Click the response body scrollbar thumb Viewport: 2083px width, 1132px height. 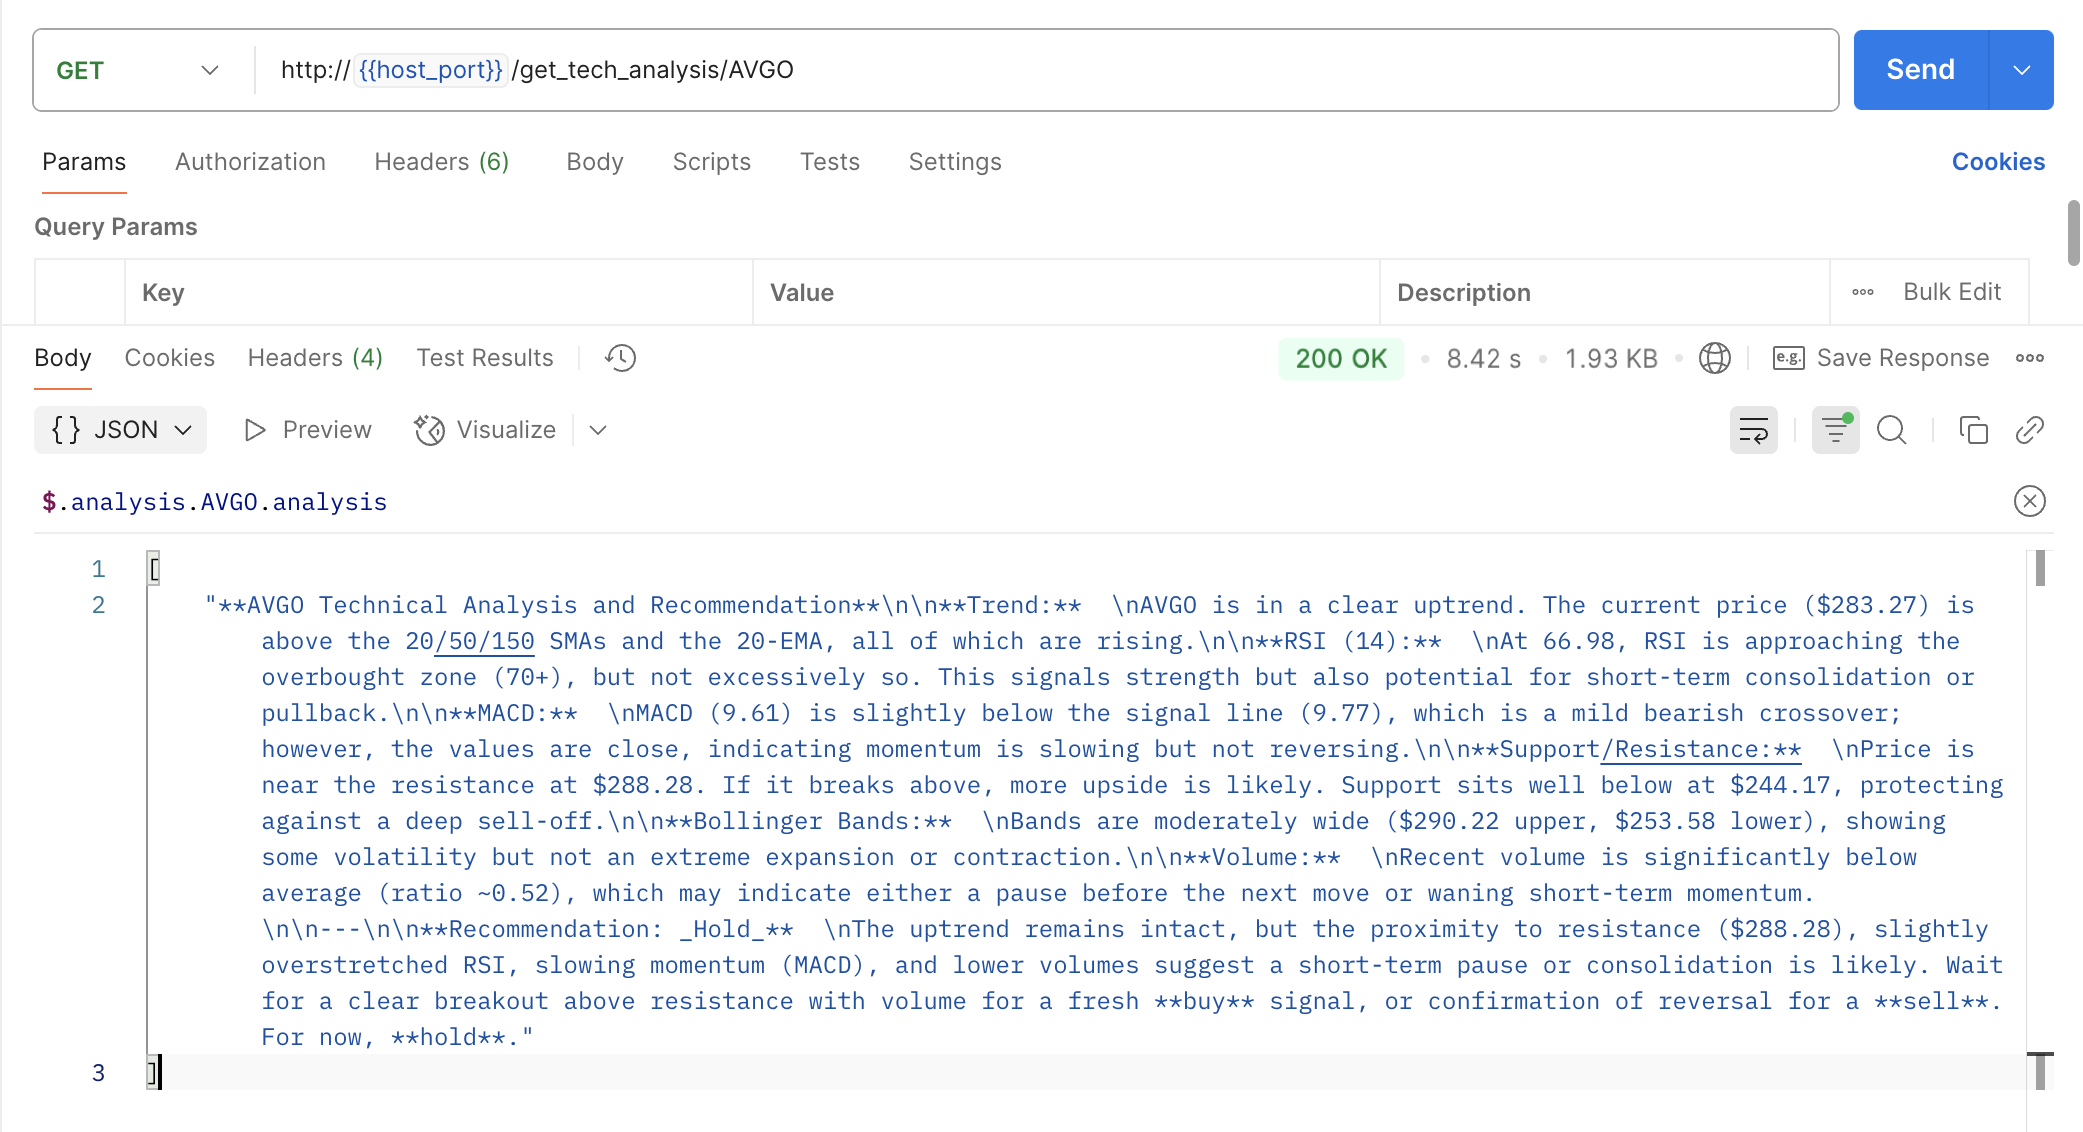(2040, 569)
